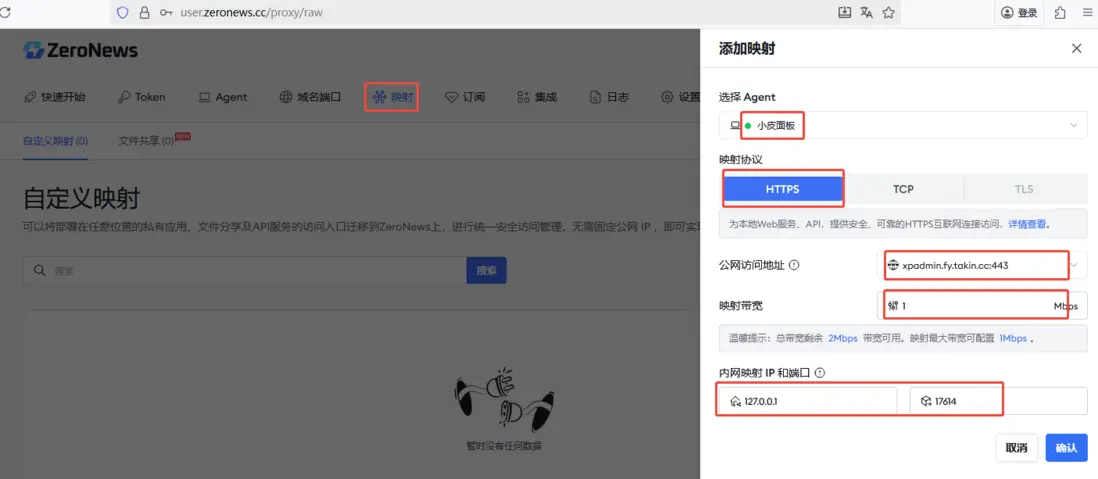Viewport: 1098px width, 479px height.
Task: Close the 添加映射 panel
Action: [x=1076, y=48]
